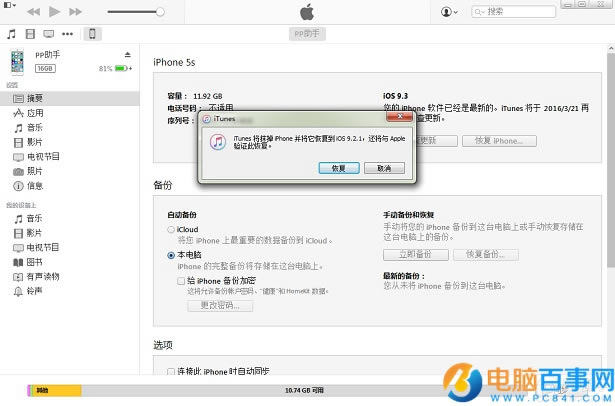Select 摘要 in the sidebar
This screenshot has height=406, width=615.
pyautogui.click(x=70, y=98)
